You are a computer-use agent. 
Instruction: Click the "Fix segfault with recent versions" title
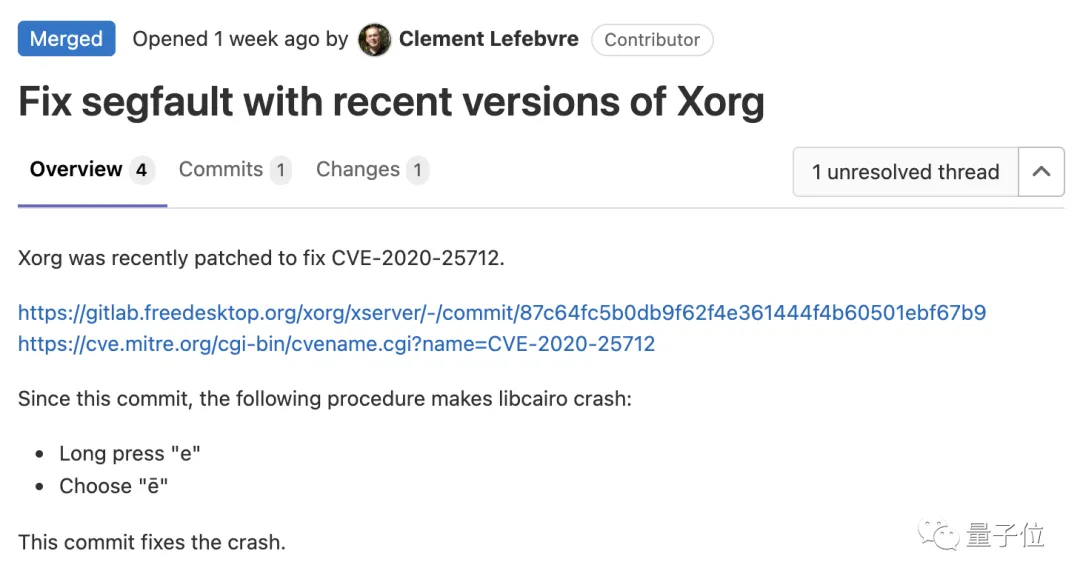coord(391,102)
